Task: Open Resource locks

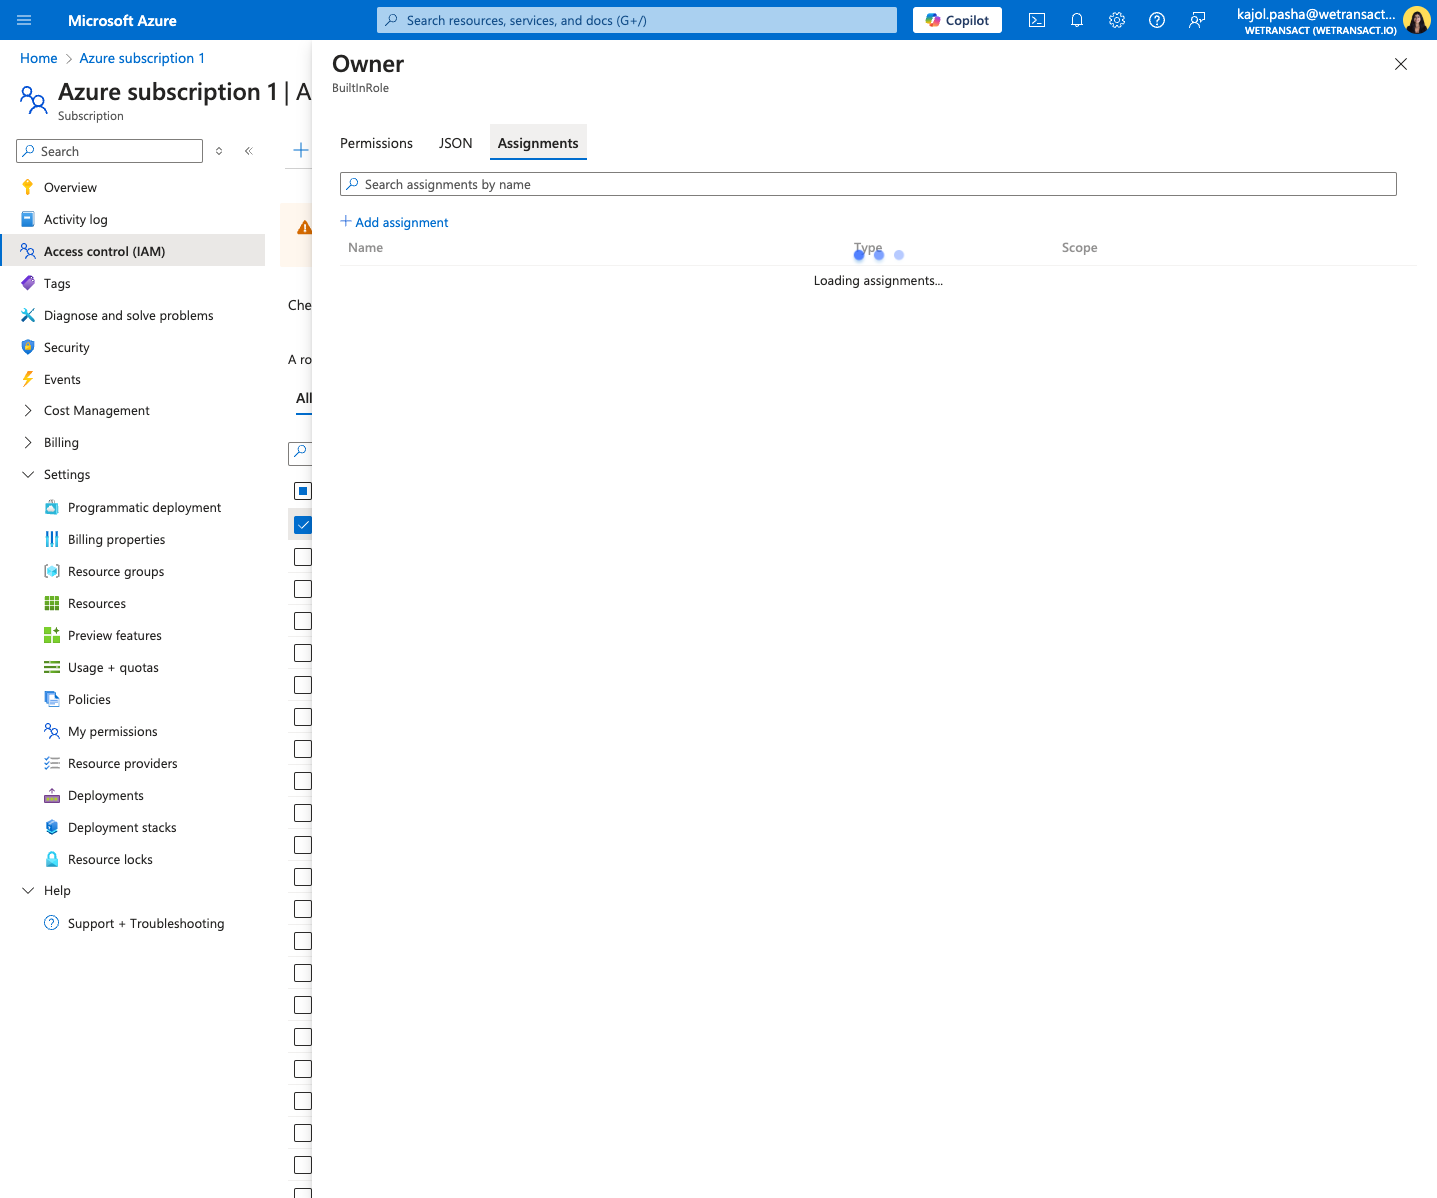Action: (110, 859)
